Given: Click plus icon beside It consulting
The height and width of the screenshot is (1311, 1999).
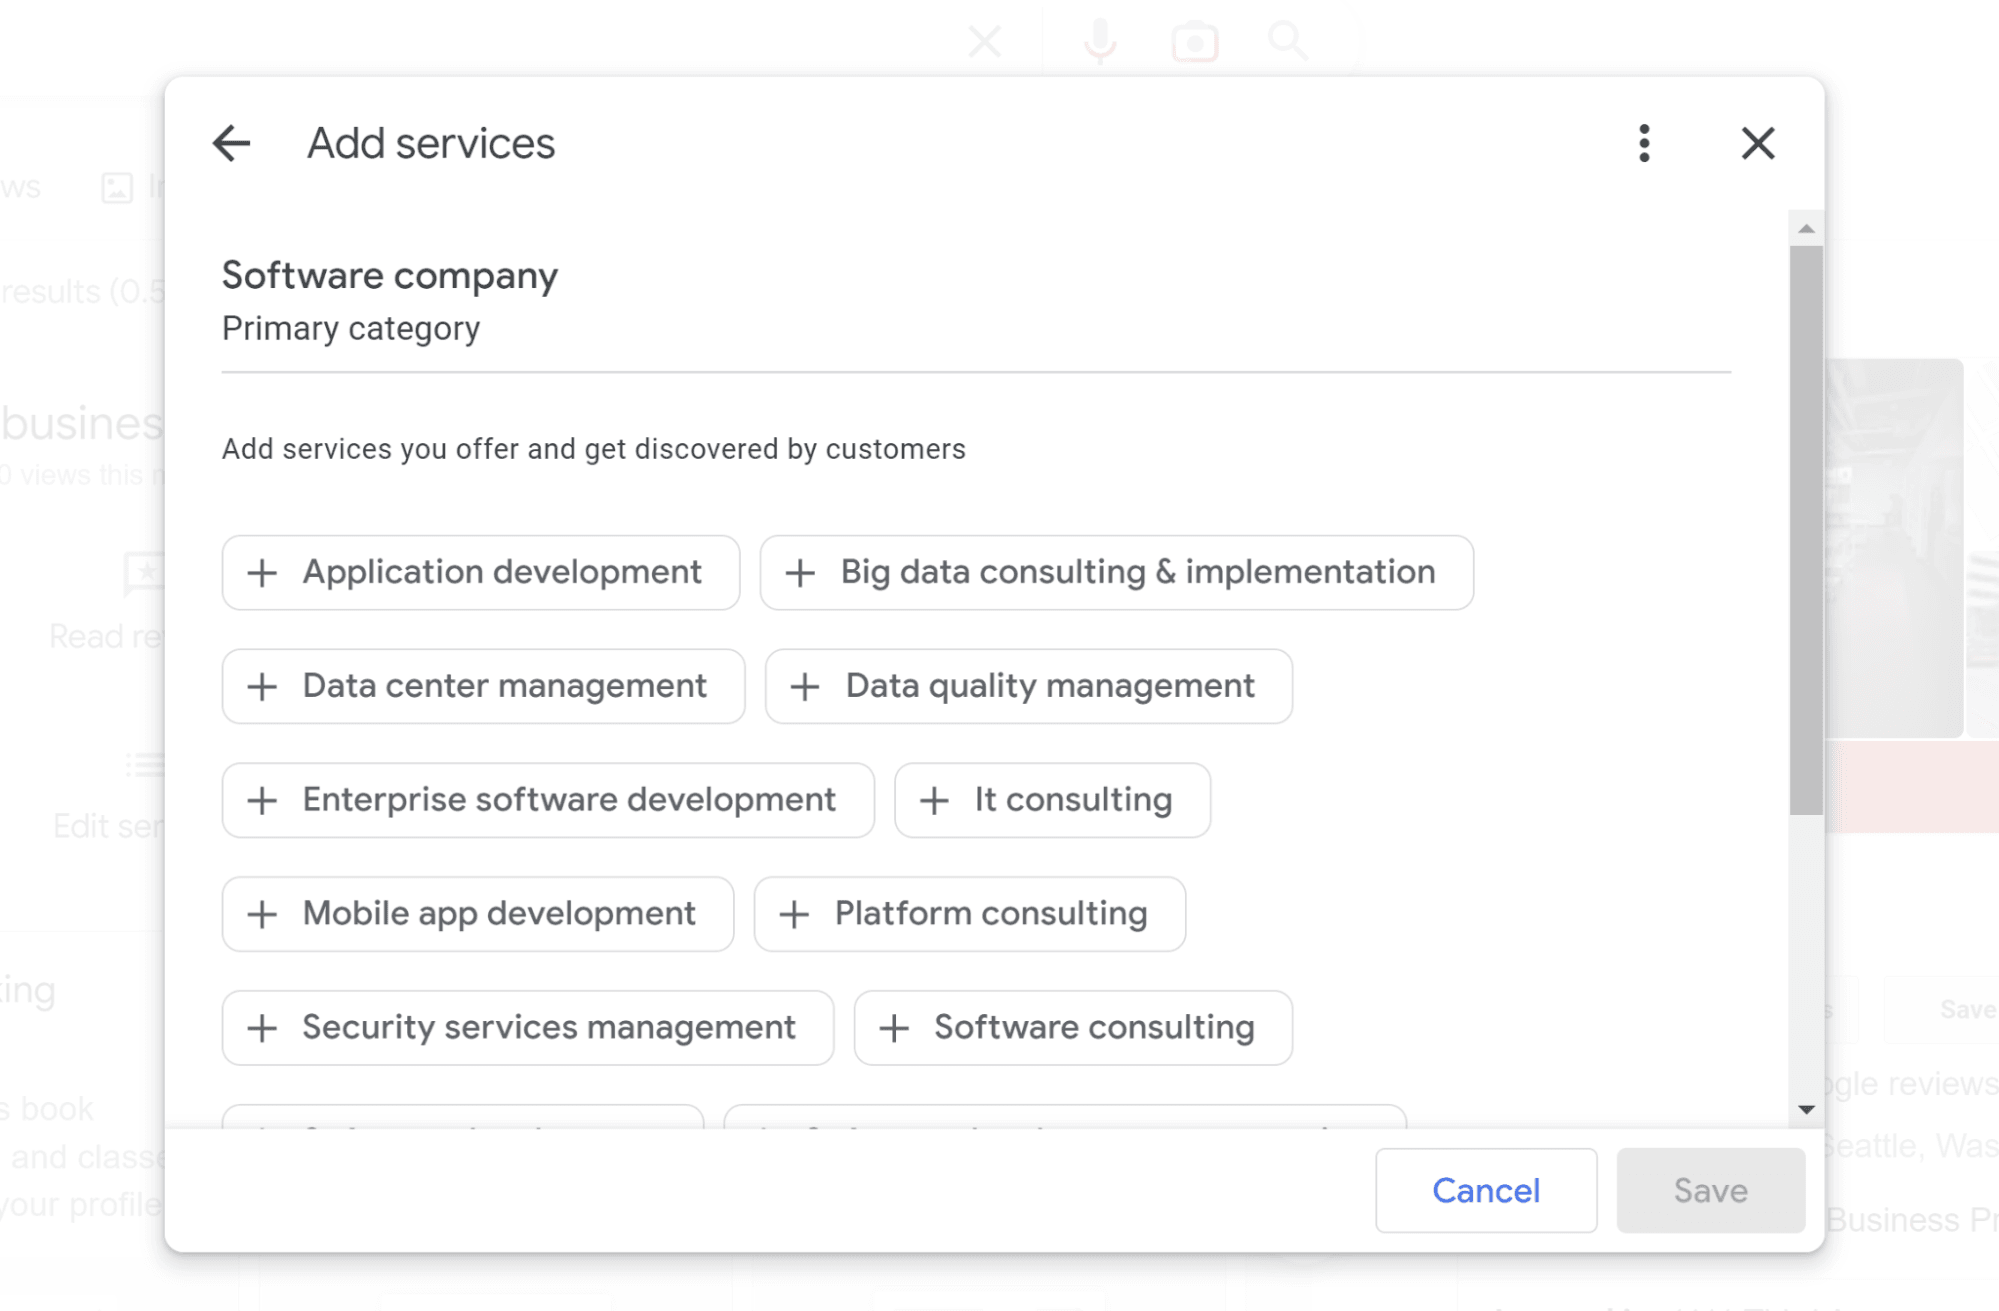Looking at the screenshot, I should tap(934, 801).
